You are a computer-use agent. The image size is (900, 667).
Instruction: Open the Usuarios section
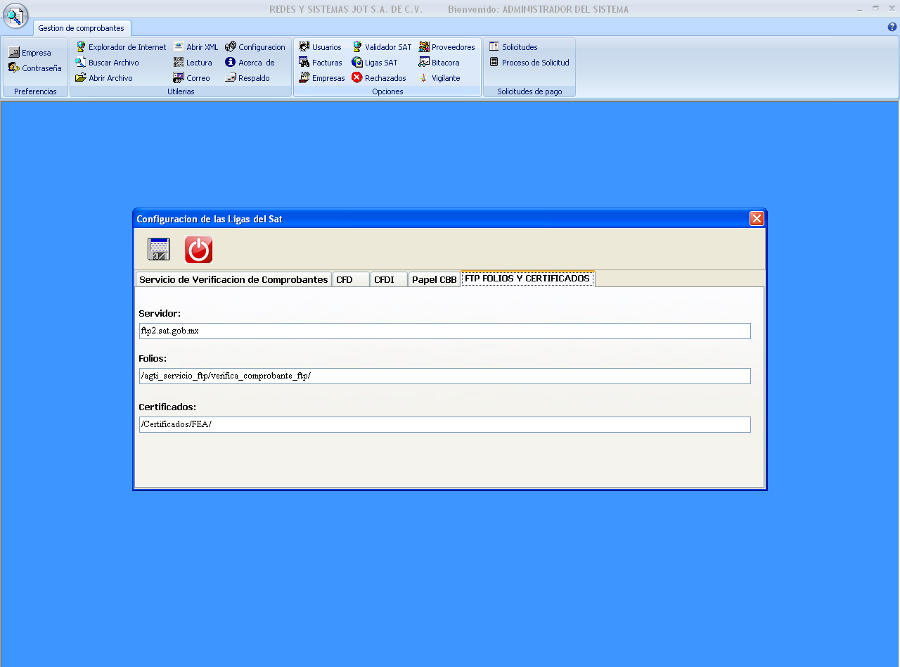[320, 47]
